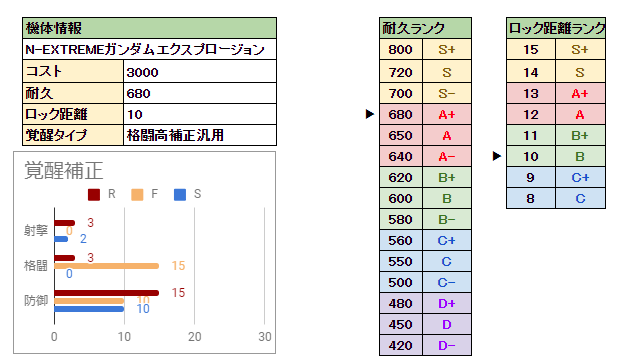Click the コスト label cell
This screenshot has width=629, height=364.
click(73, 71)
